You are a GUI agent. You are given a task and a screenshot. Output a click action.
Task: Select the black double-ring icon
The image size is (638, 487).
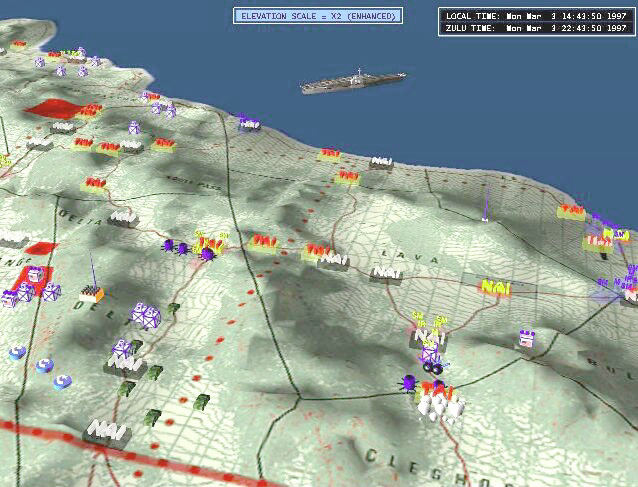[x=432, y=369]
